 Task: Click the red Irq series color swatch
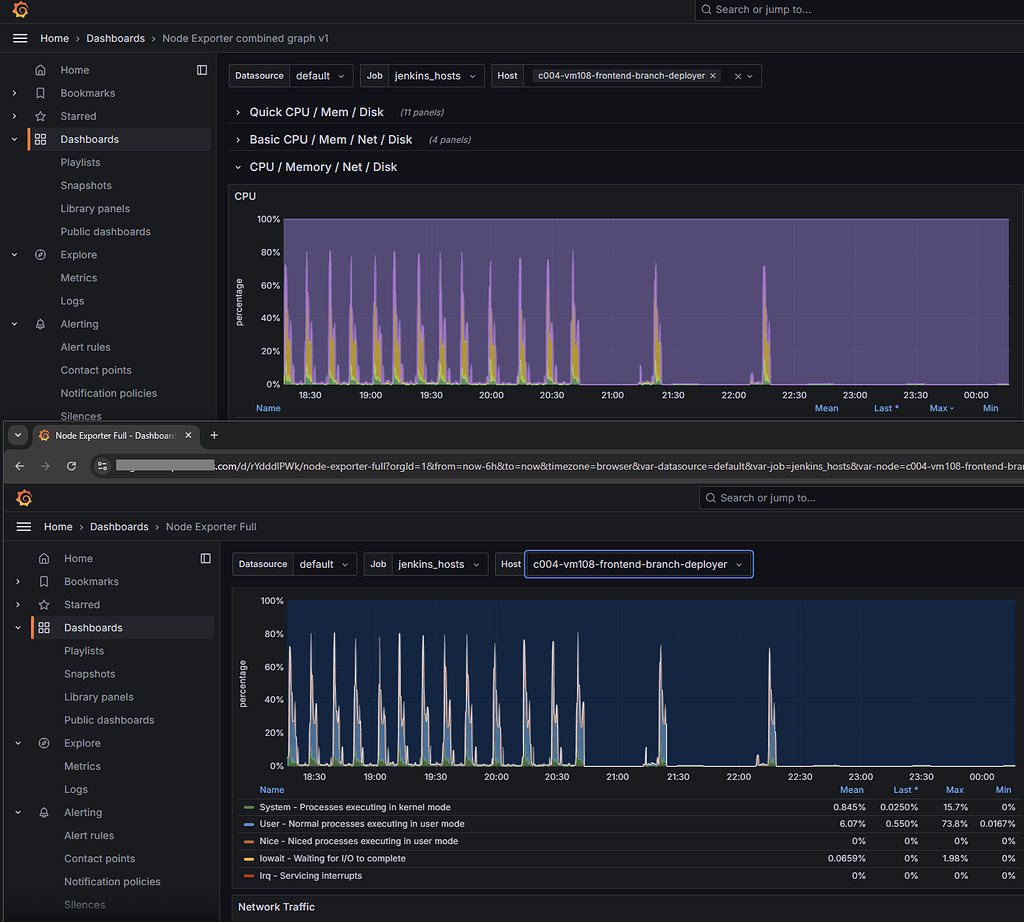[x=249, y=876]
